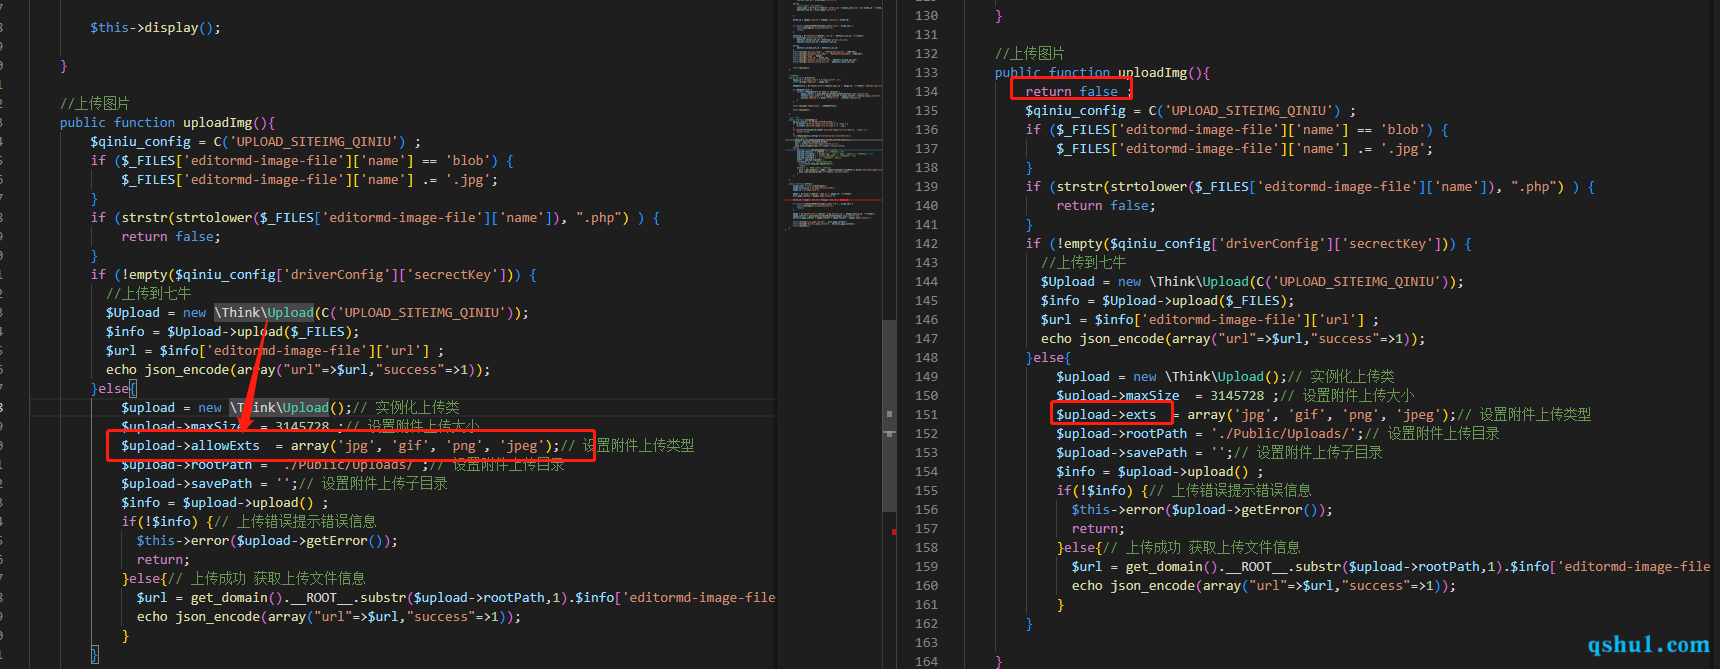Click line number 134 in the gutter
Screen dimensions: 1720x669
coord(926,91)
